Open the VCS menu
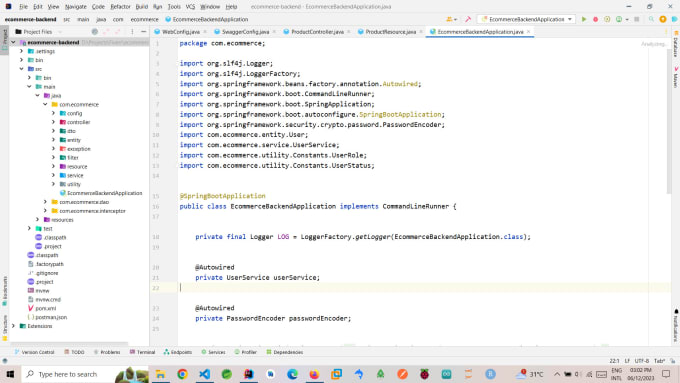The height and width of the screenshot is (383, 680). tap(190, 7)
